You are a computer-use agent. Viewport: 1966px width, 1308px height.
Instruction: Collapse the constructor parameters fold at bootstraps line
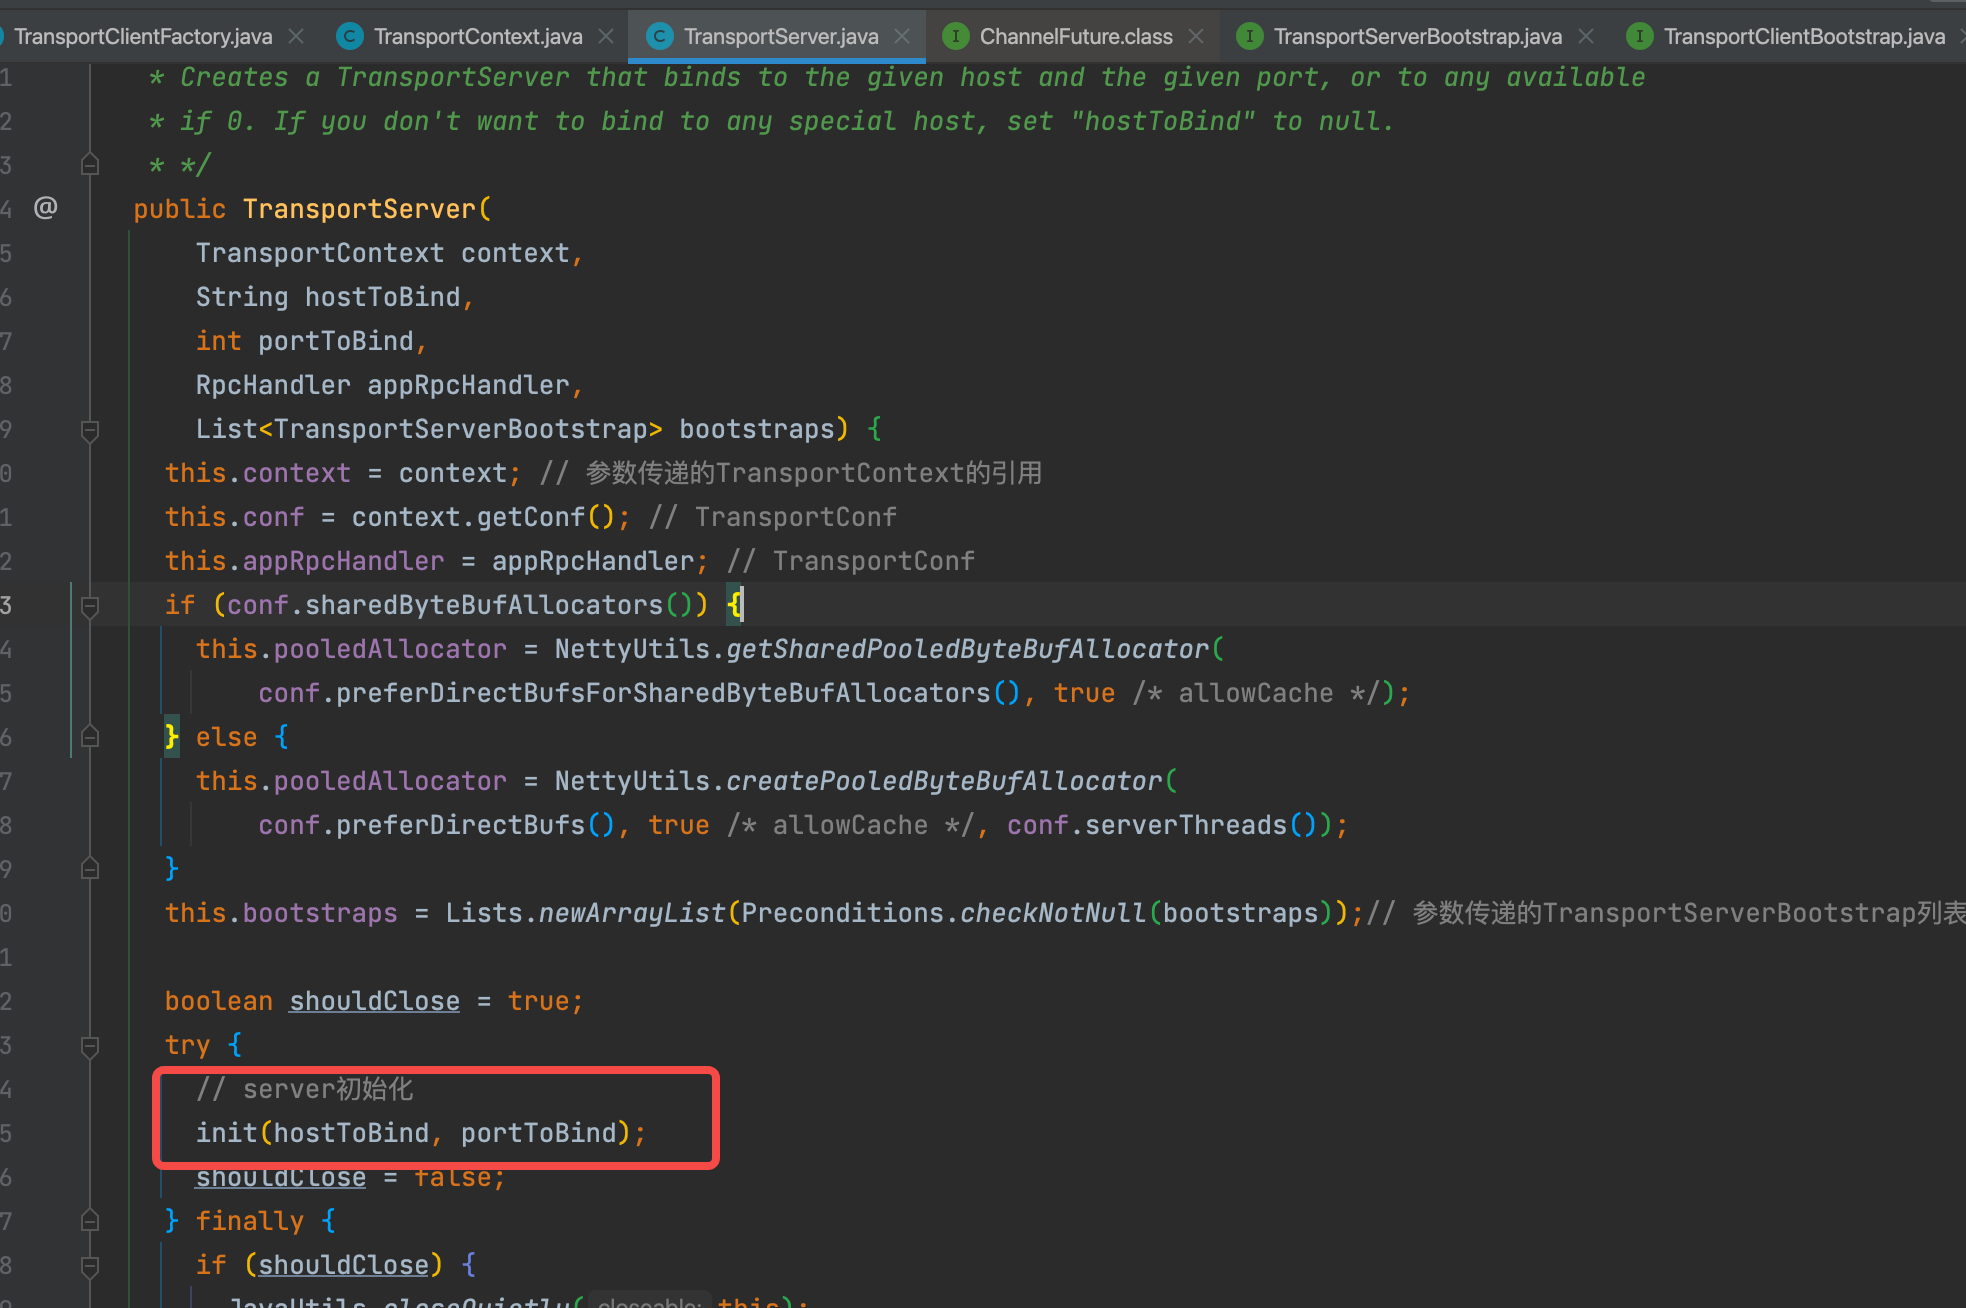[x=90, y=430]
